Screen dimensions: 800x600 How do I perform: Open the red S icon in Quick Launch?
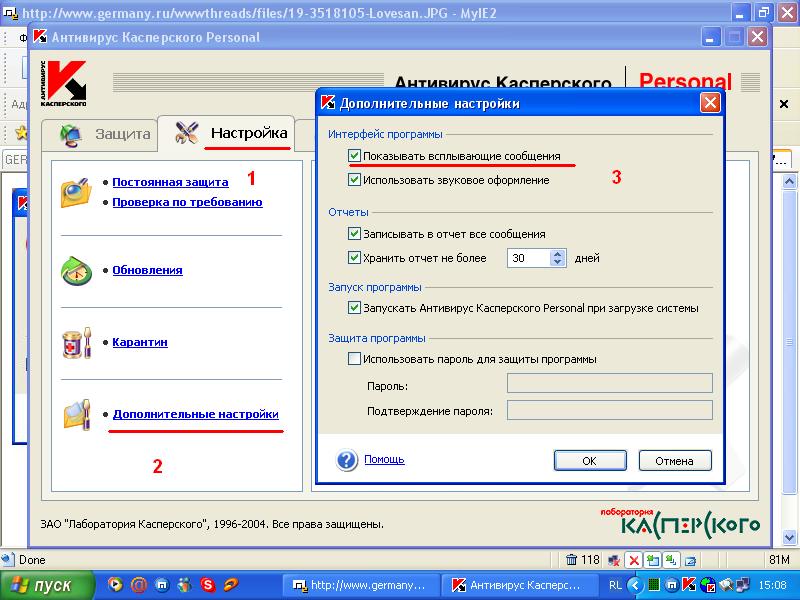(208, 585)
